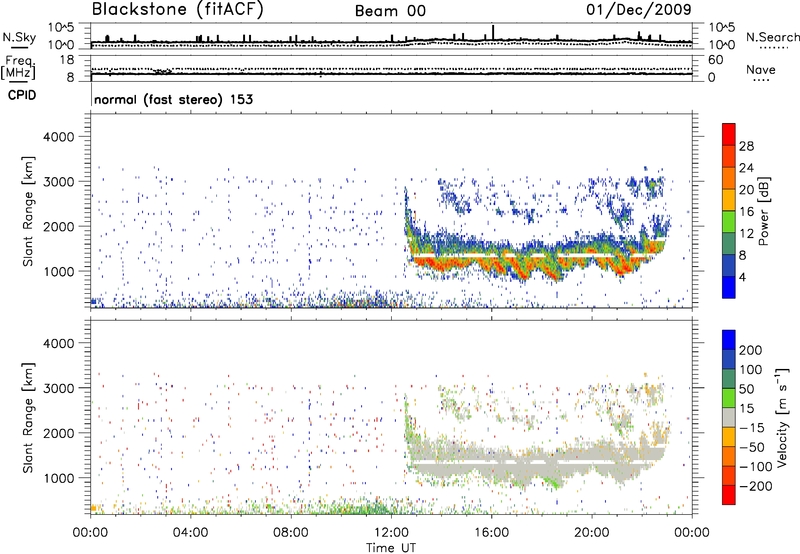Click the "20" Power colorbar label

[746, 190]
